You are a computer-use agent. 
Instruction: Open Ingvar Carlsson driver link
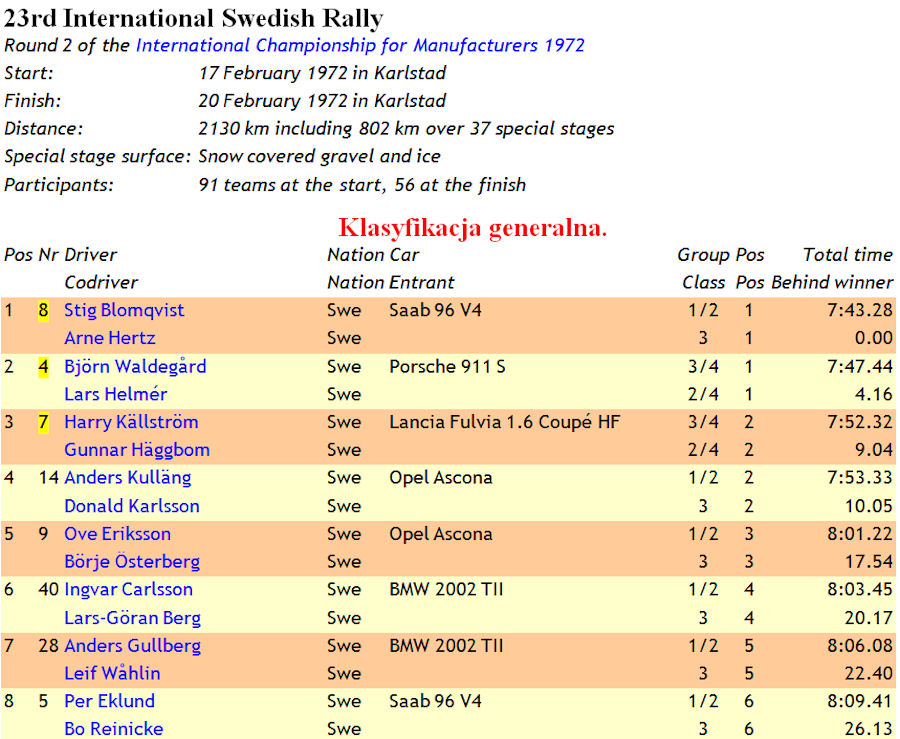(128, 590)
